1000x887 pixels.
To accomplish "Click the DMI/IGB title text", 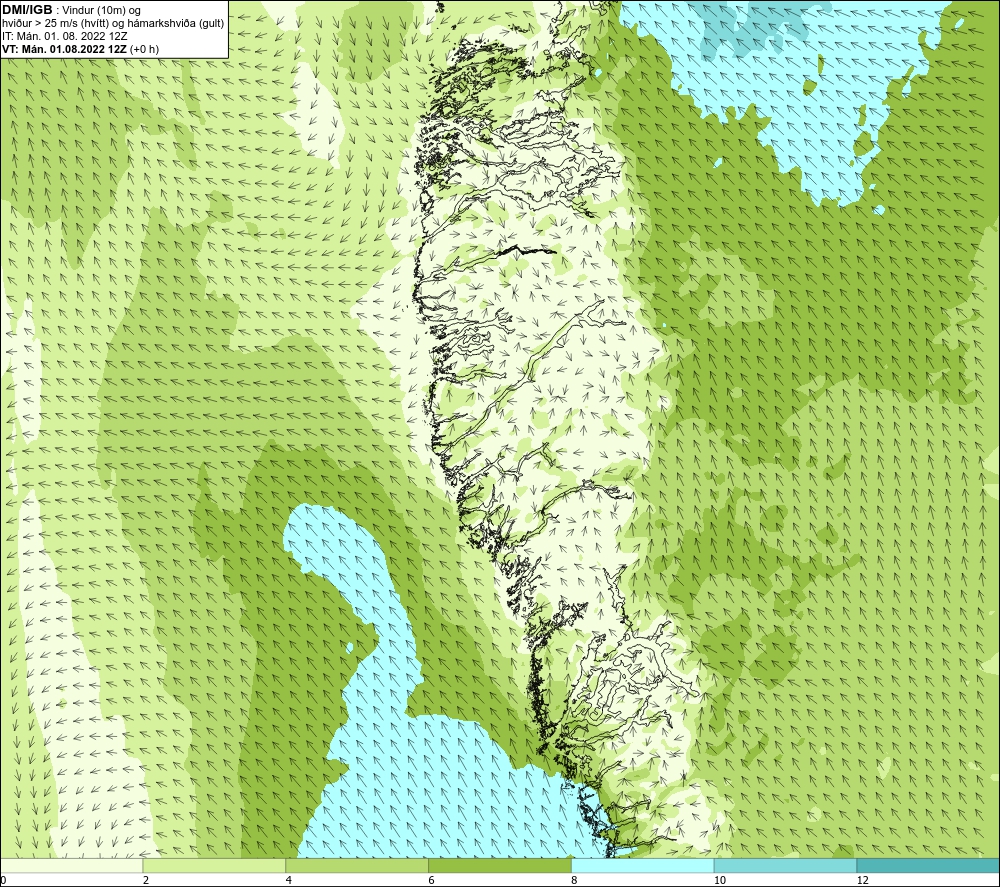I will 27,10.
